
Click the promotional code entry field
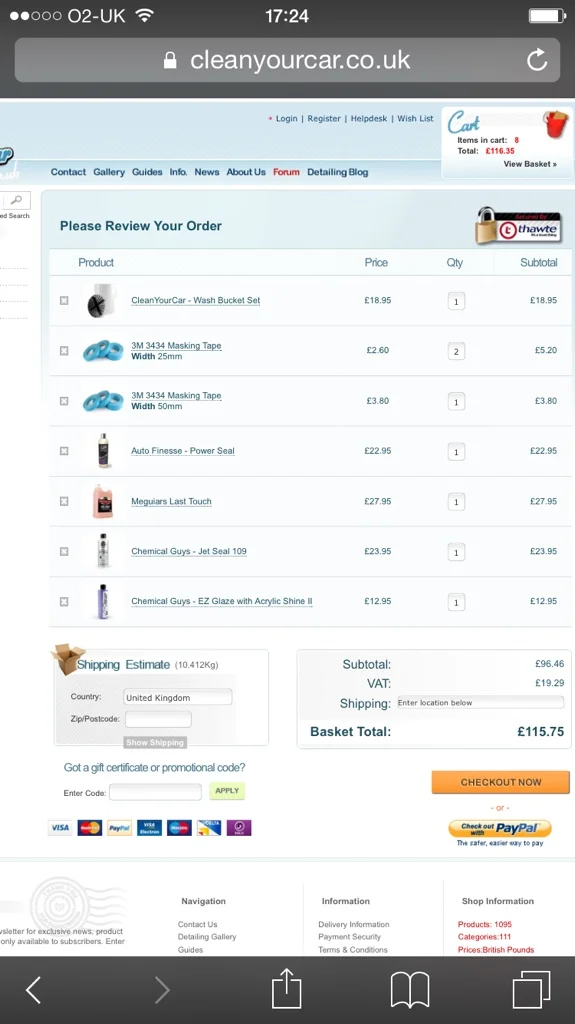point(156,792)
